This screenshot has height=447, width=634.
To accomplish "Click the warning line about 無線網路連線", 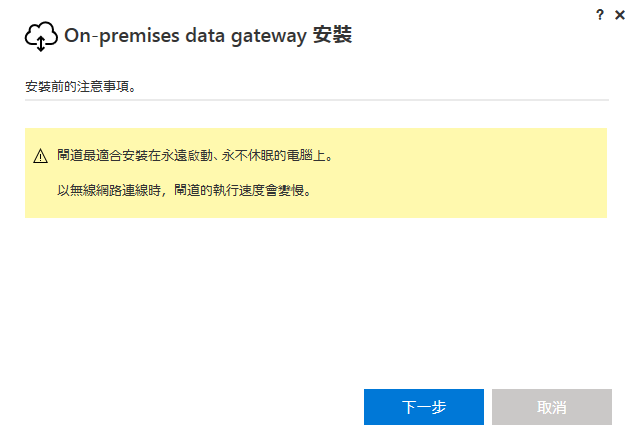I will pyautogui.click(x=184, y=187).
